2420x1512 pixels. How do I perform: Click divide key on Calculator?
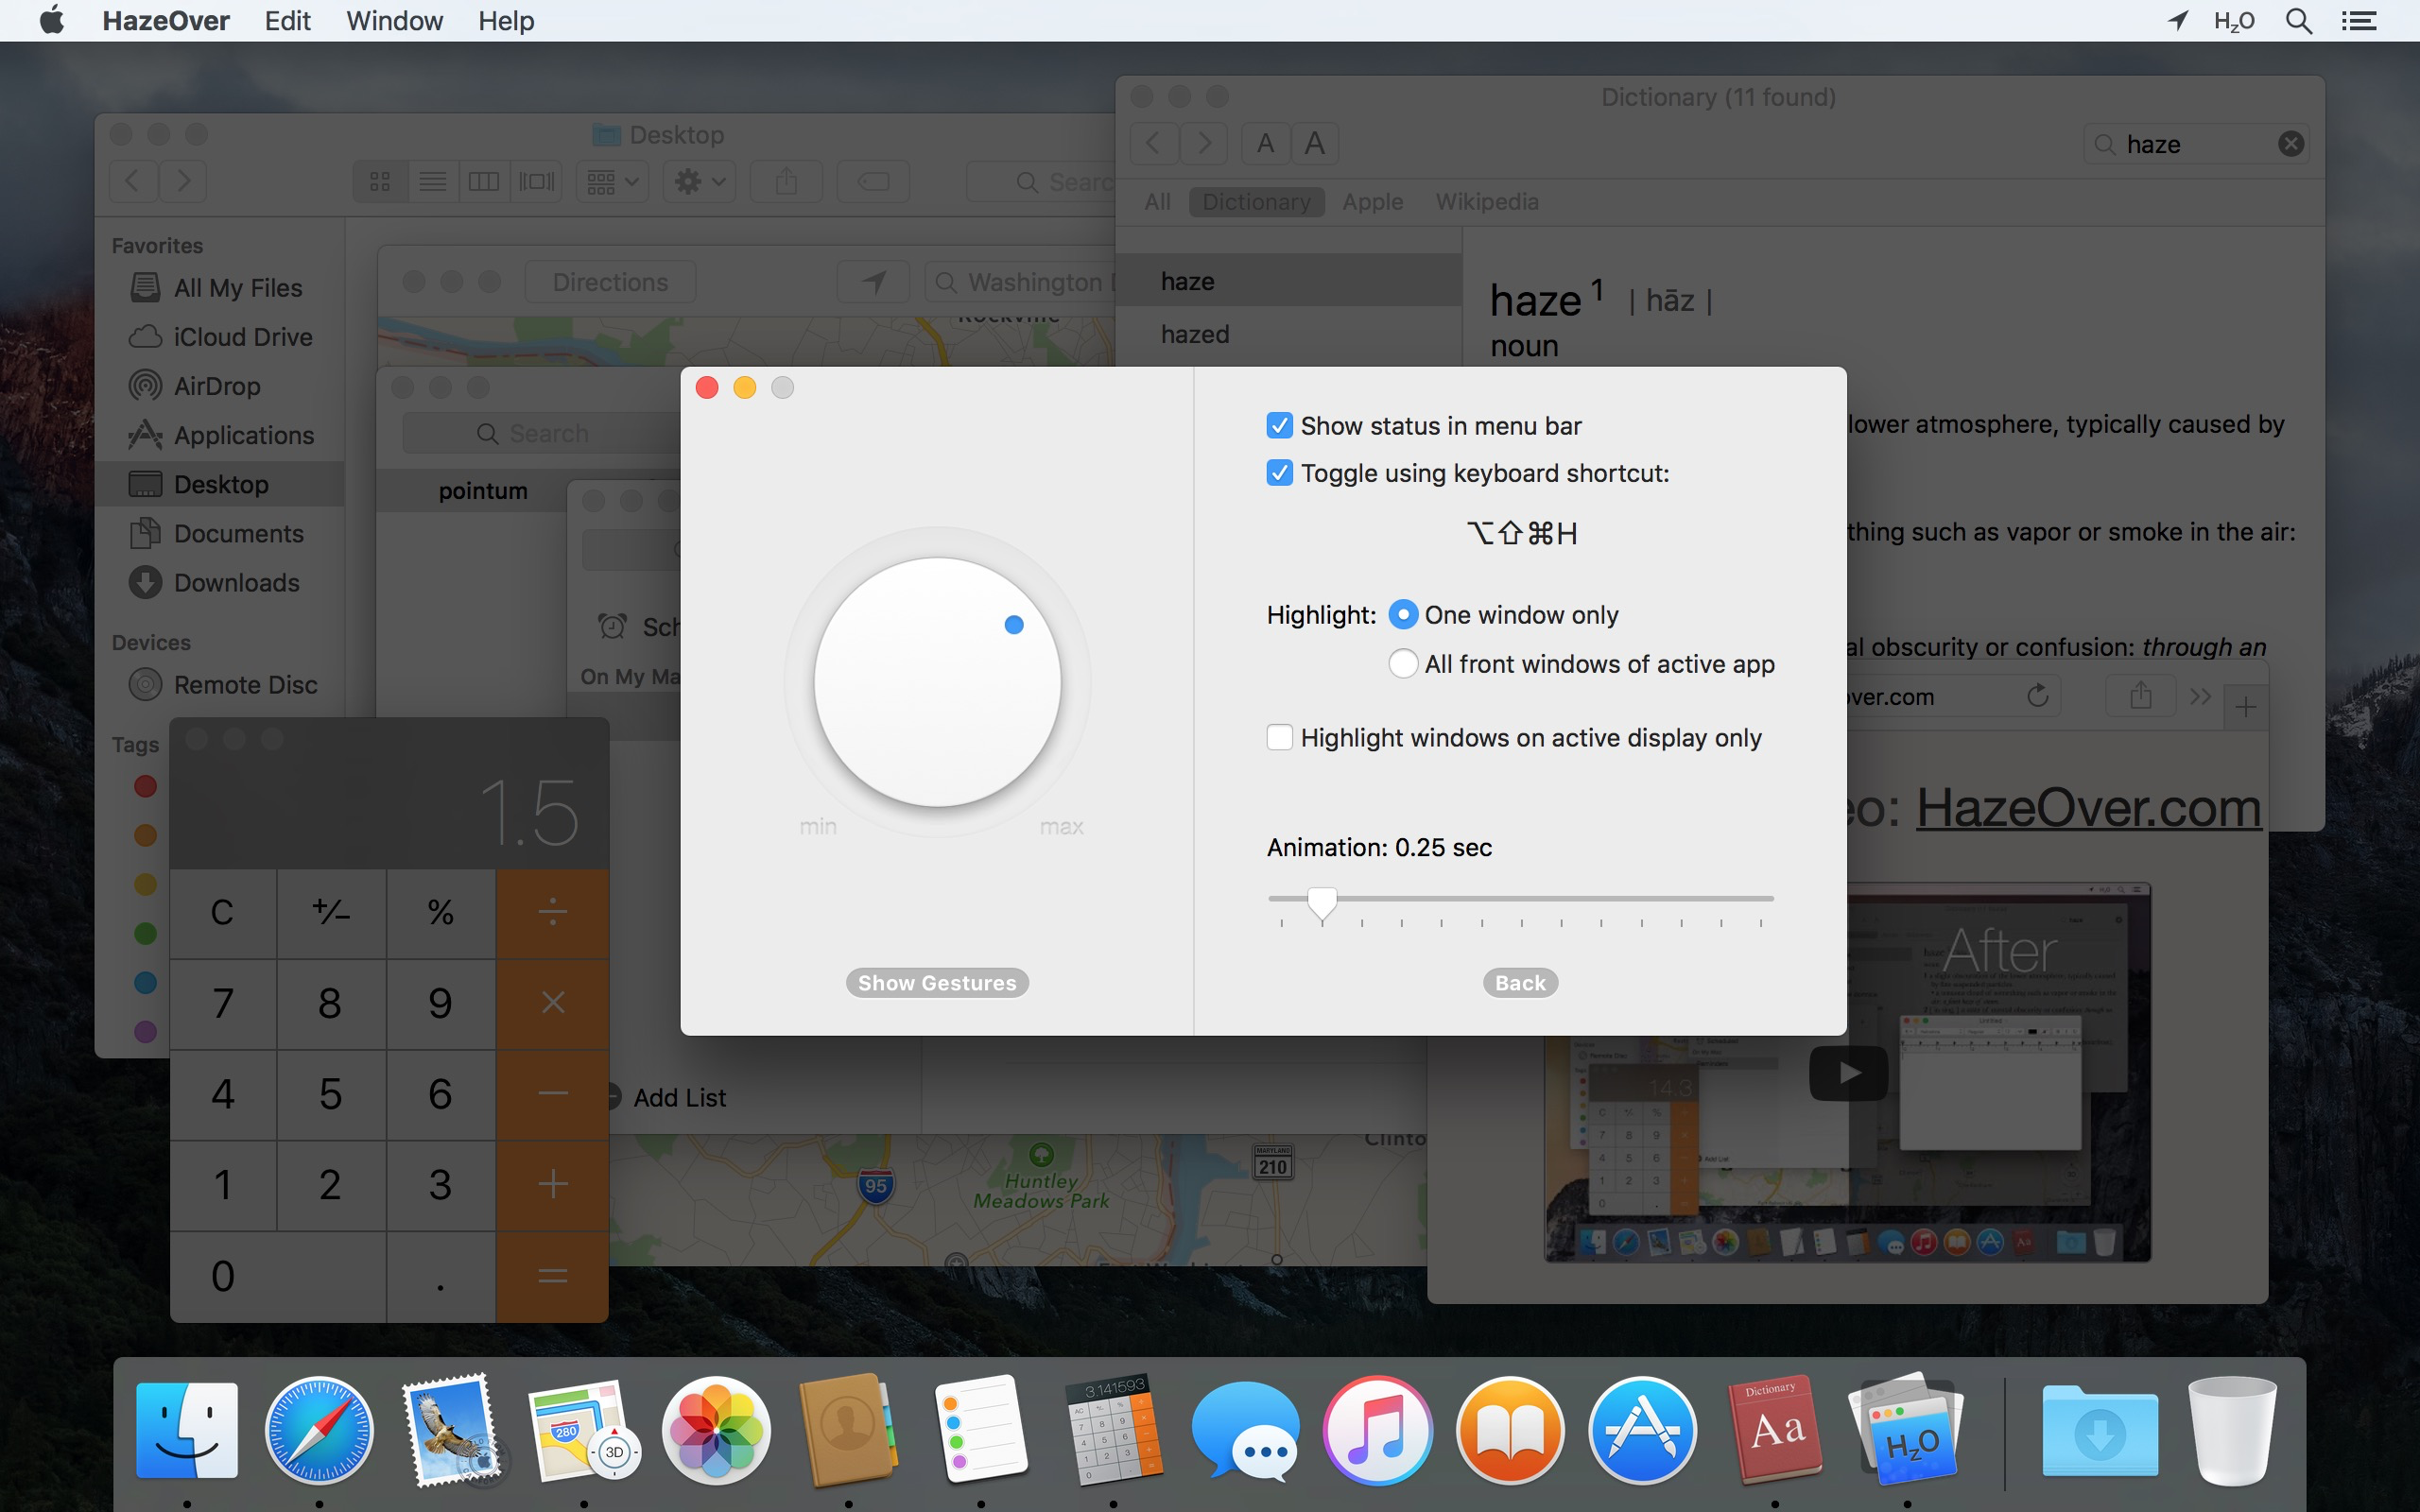coord(553,912)
